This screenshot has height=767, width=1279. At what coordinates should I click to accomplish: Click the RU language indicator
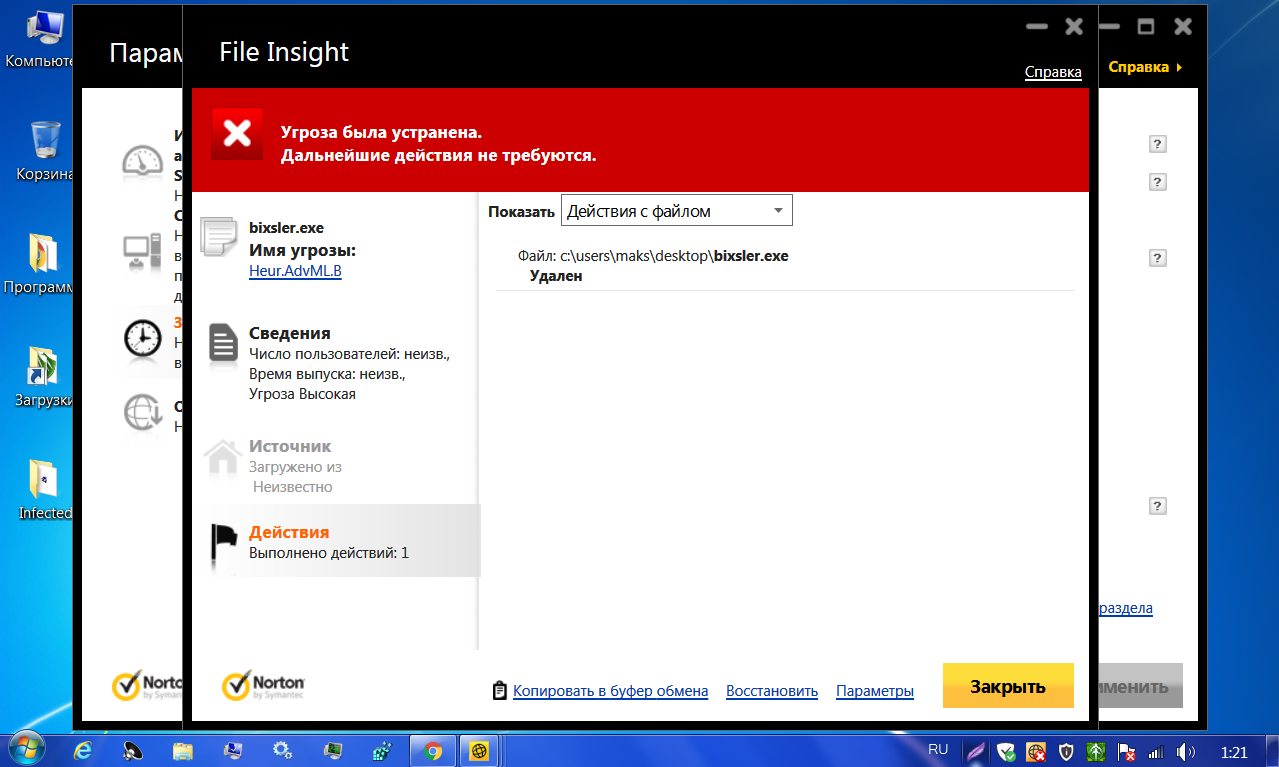938,749
